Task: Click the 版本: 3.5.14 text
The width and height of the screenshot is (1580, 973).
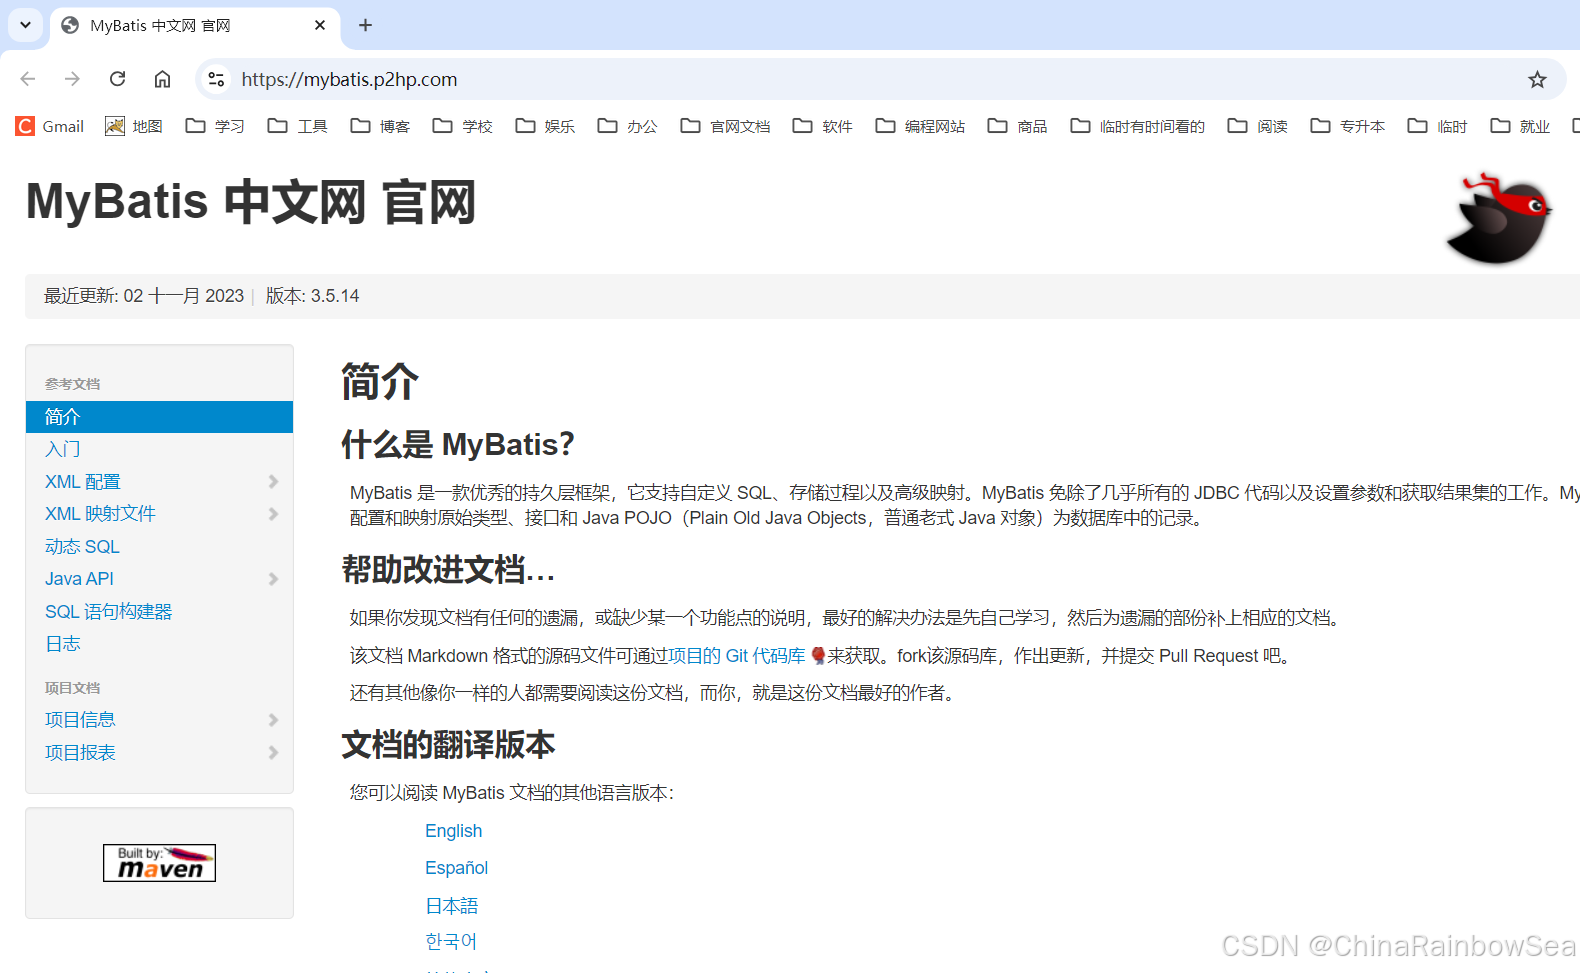Action: coord(312,296)
